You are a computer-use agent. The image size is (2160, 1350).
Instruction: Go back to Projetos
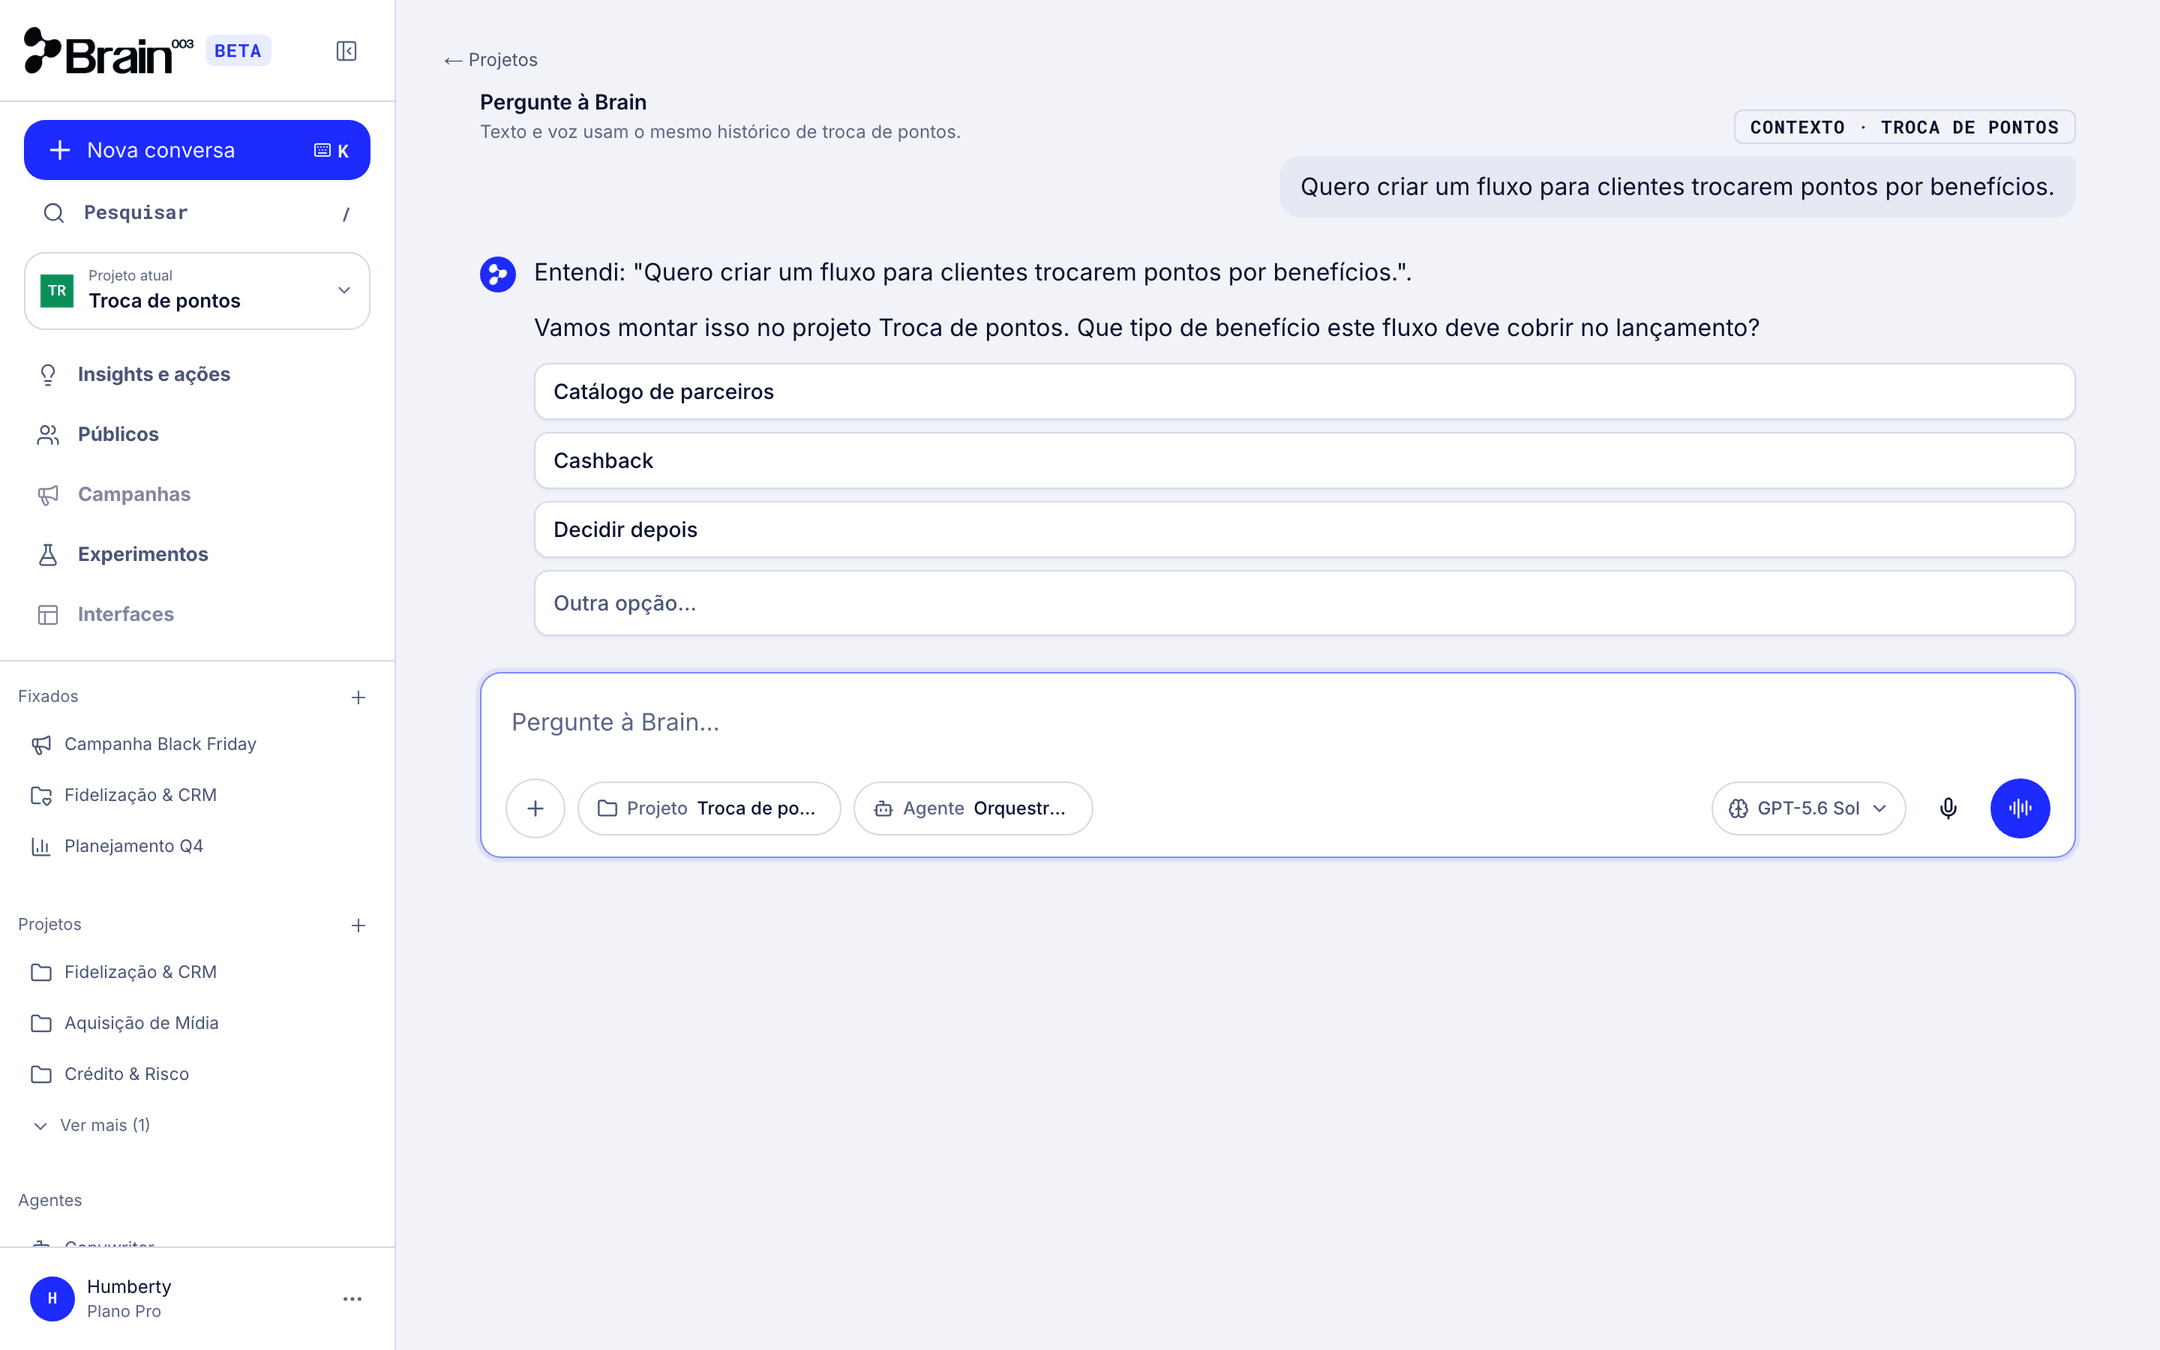click(x=490, y=60)
